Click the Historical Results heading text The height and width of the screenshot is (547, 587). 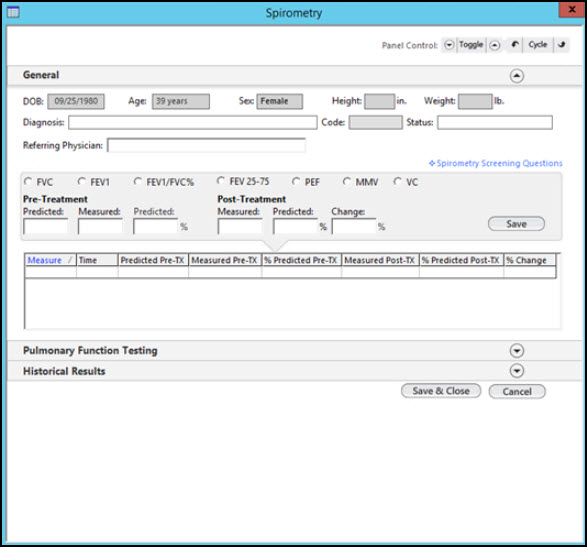click(64, 371)
